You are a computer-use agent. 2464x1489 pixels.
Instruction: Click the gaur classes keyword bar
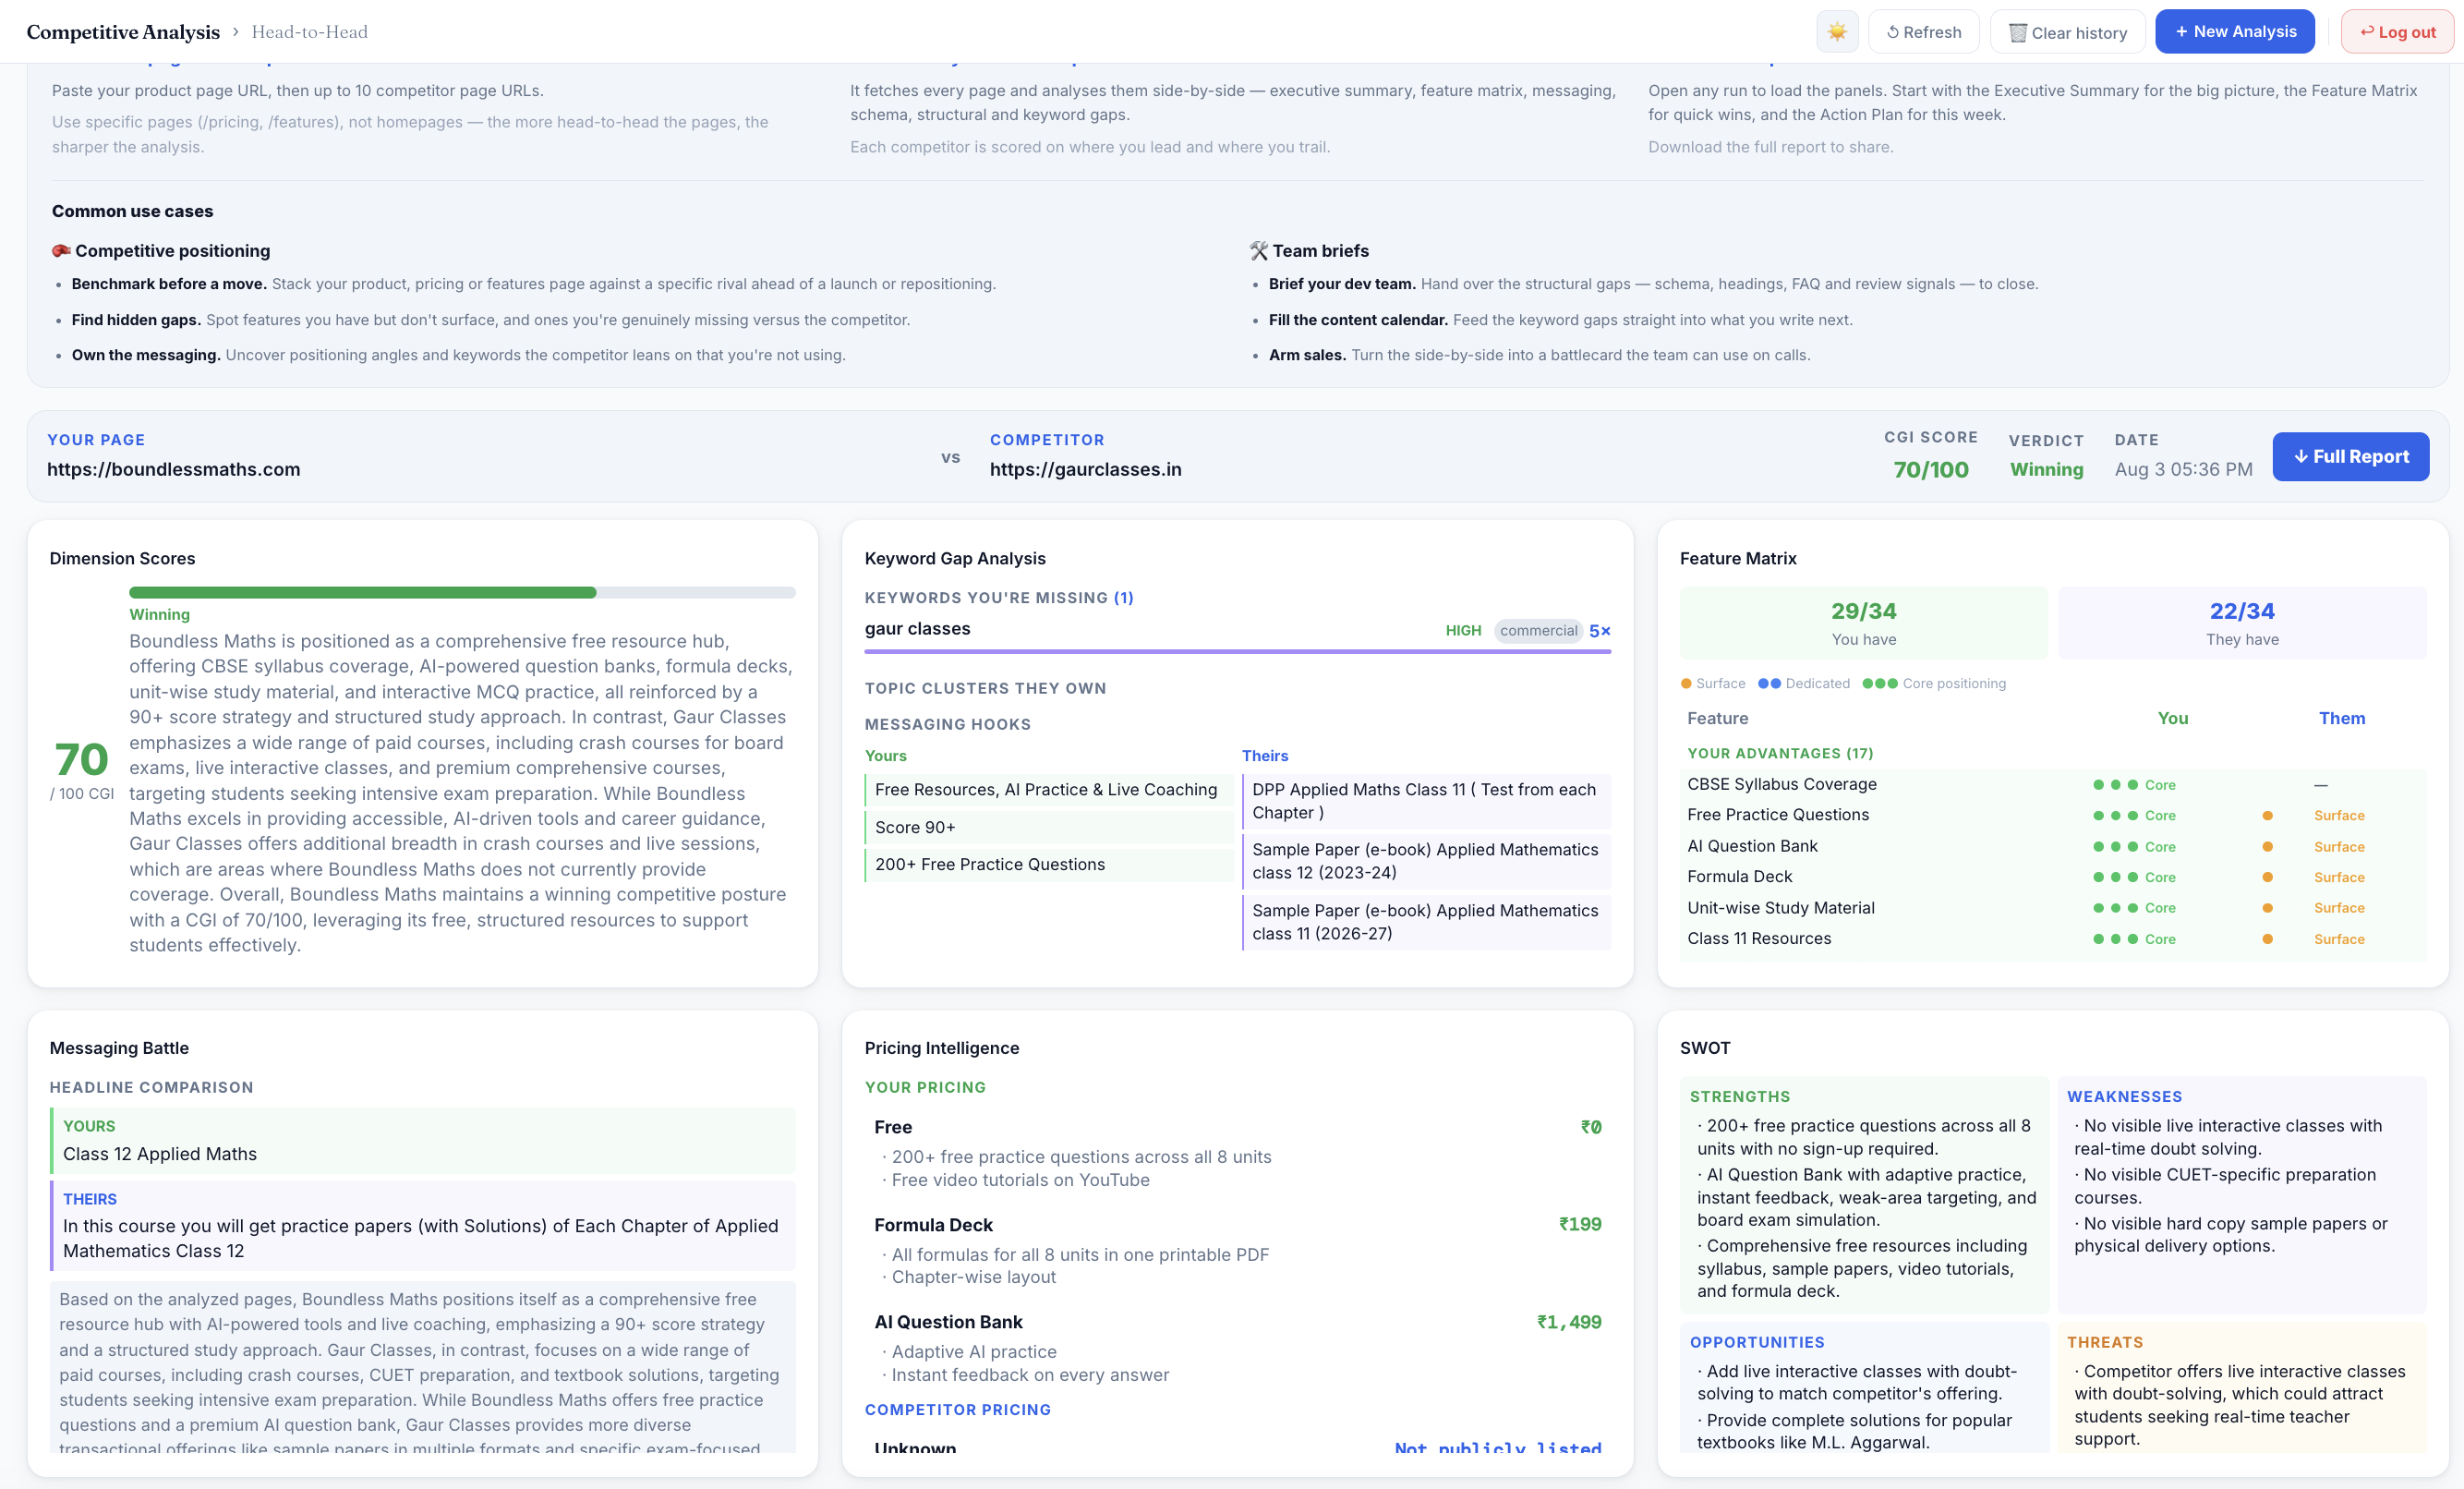[1237, 651]
